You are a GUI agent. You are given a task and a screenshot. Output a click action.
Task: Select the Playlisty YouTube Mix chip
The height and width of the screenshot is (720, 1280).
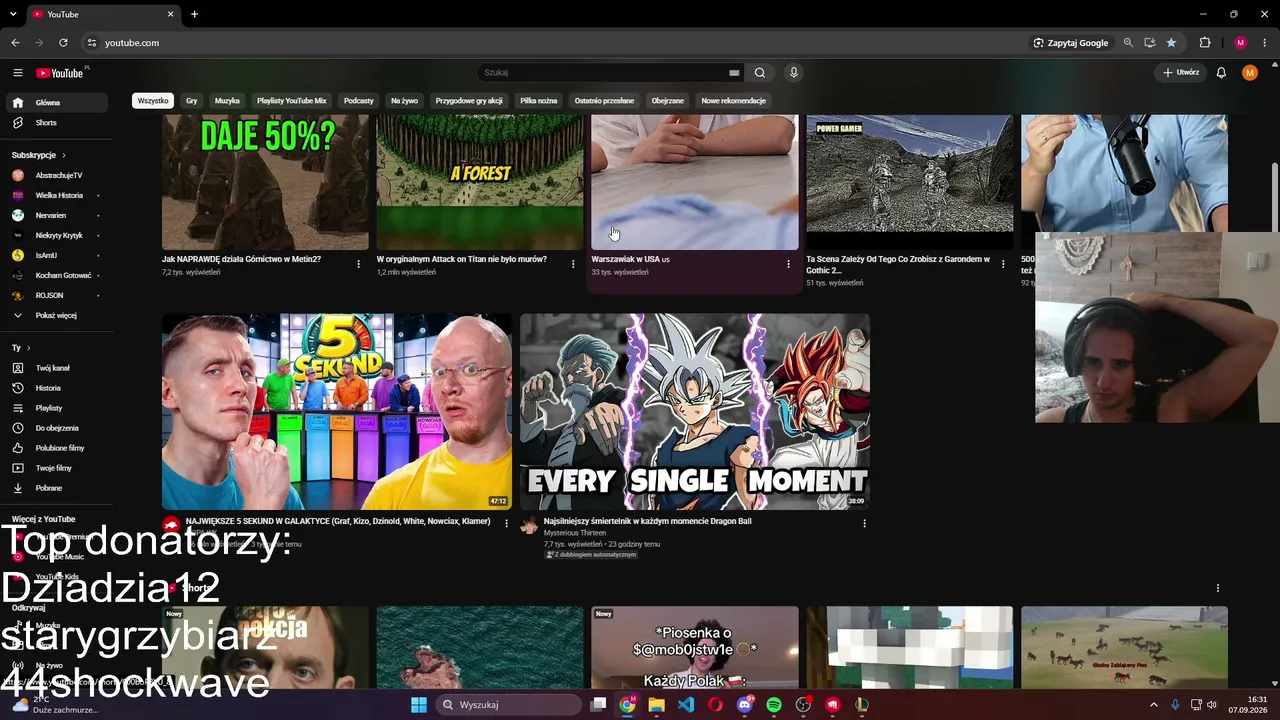click(x=291, y=101)
